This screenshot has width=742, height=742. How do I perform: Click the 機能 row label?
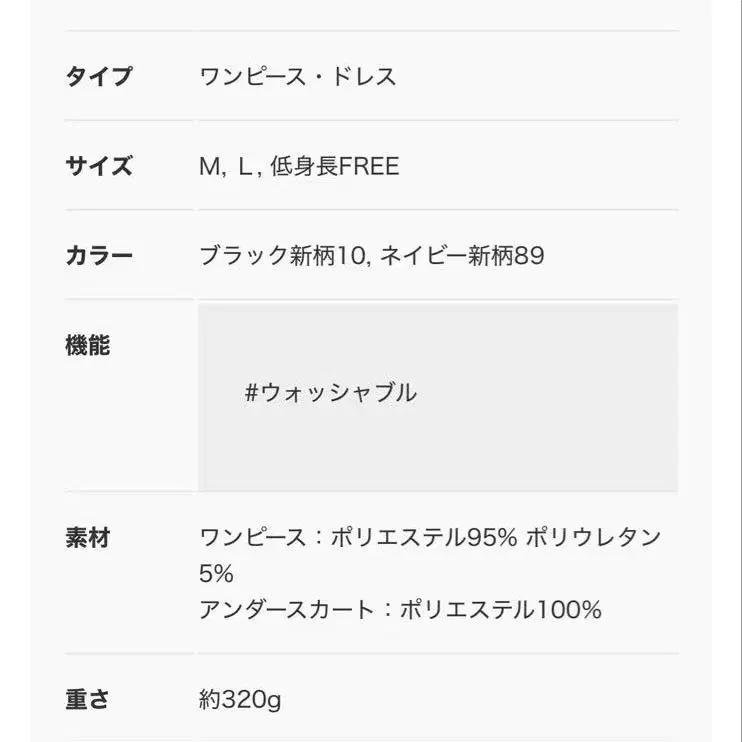click(88, 346)
